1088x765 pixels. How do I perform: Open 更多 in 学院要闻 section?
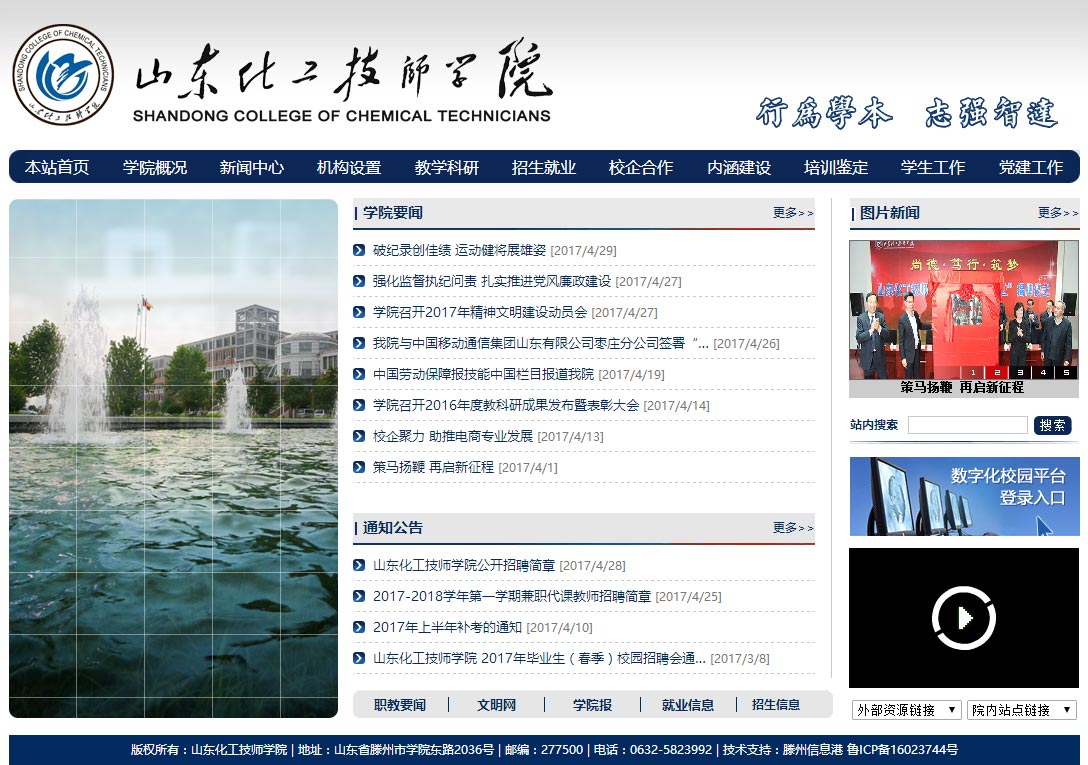(x=792, y=213)
